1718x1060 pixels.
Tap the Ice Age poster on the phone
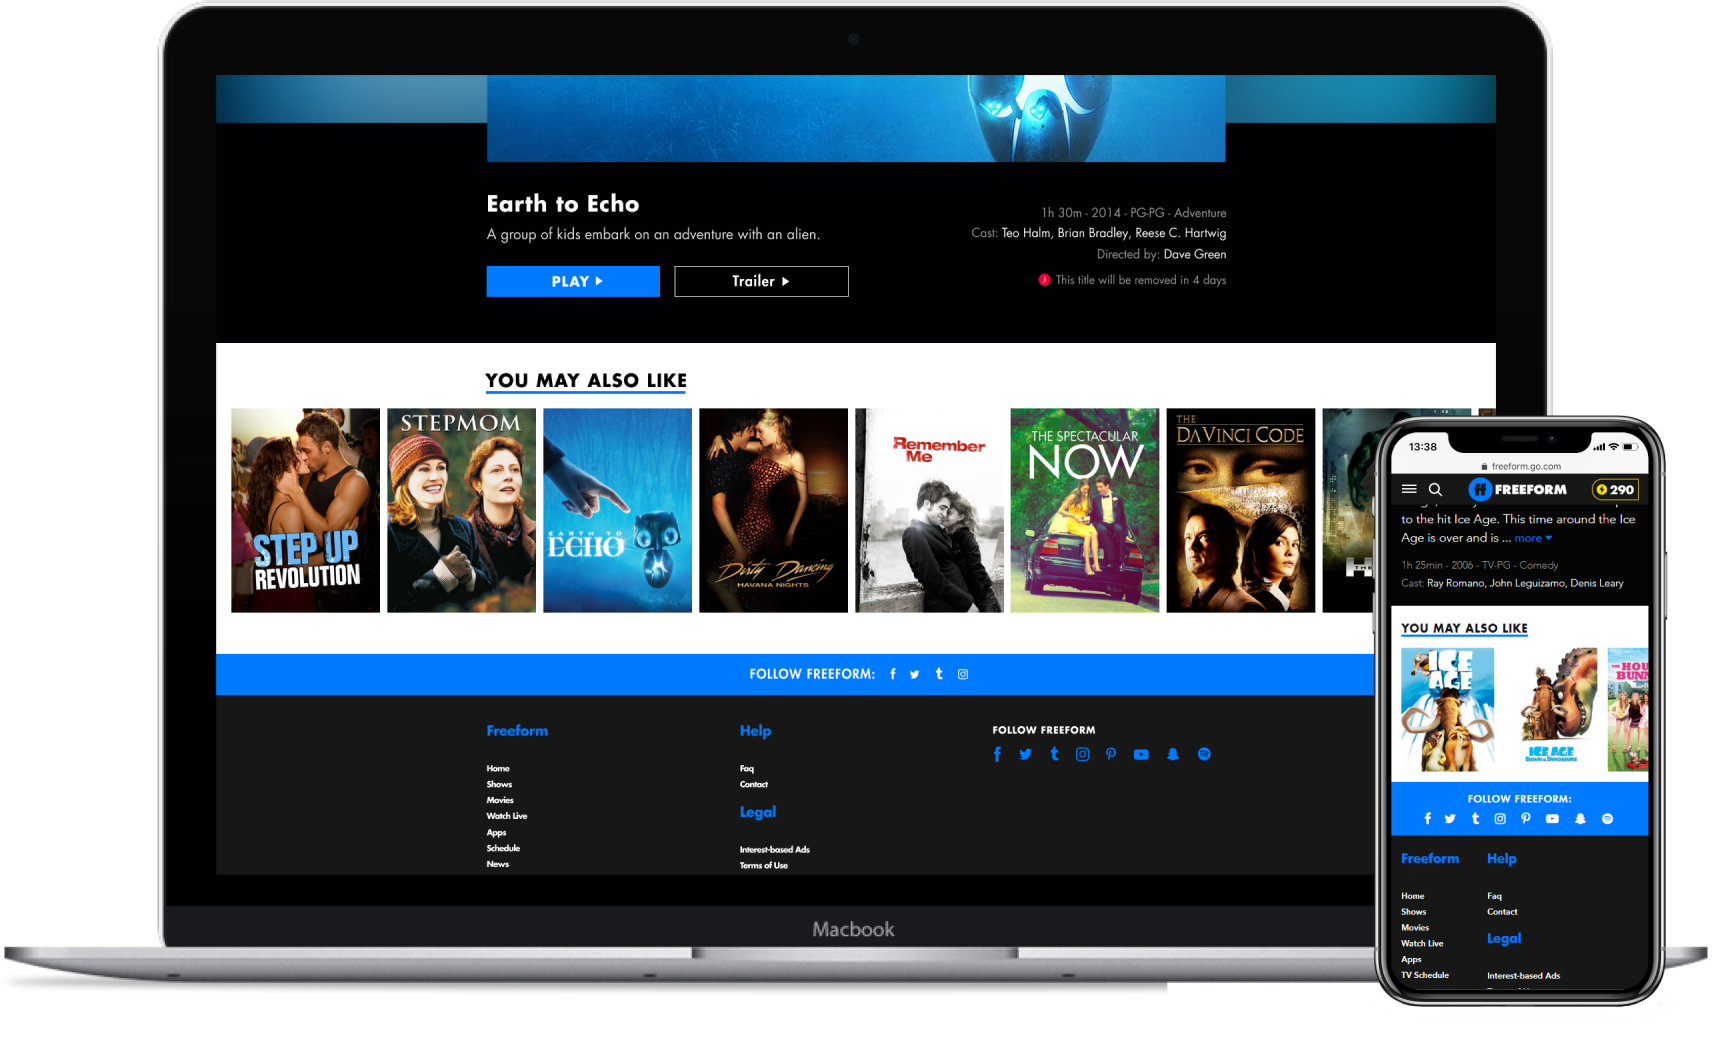1448,709
